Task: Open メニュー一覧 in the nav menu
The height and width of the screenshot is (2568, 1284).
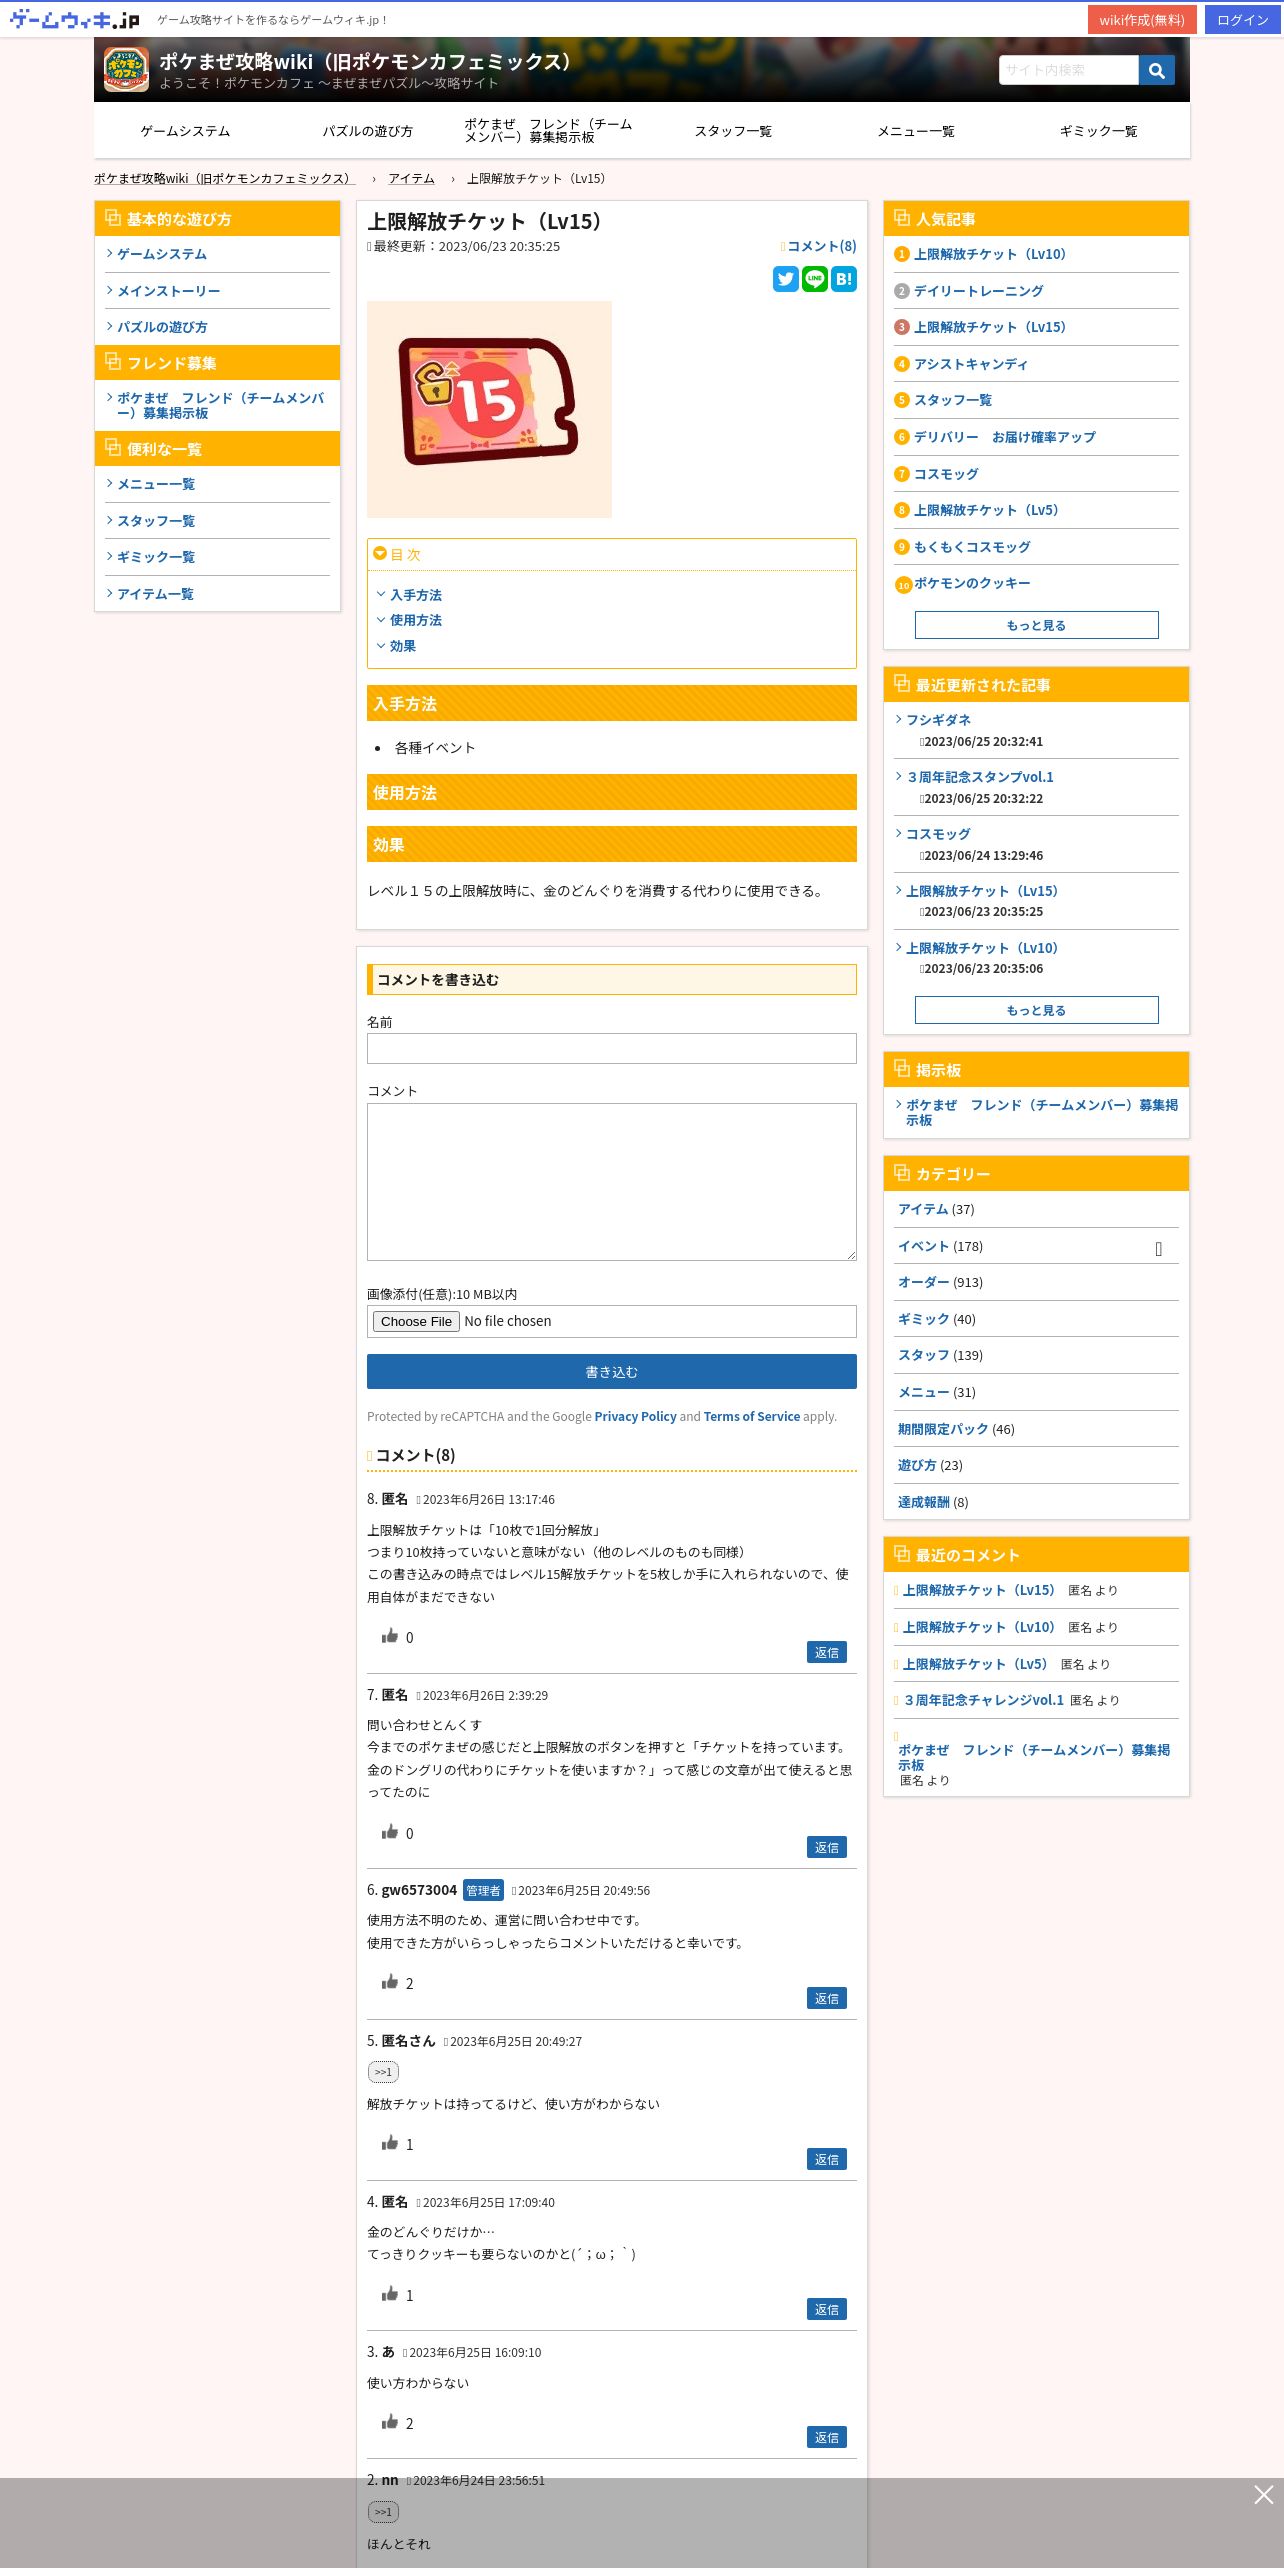Action: 916,131
